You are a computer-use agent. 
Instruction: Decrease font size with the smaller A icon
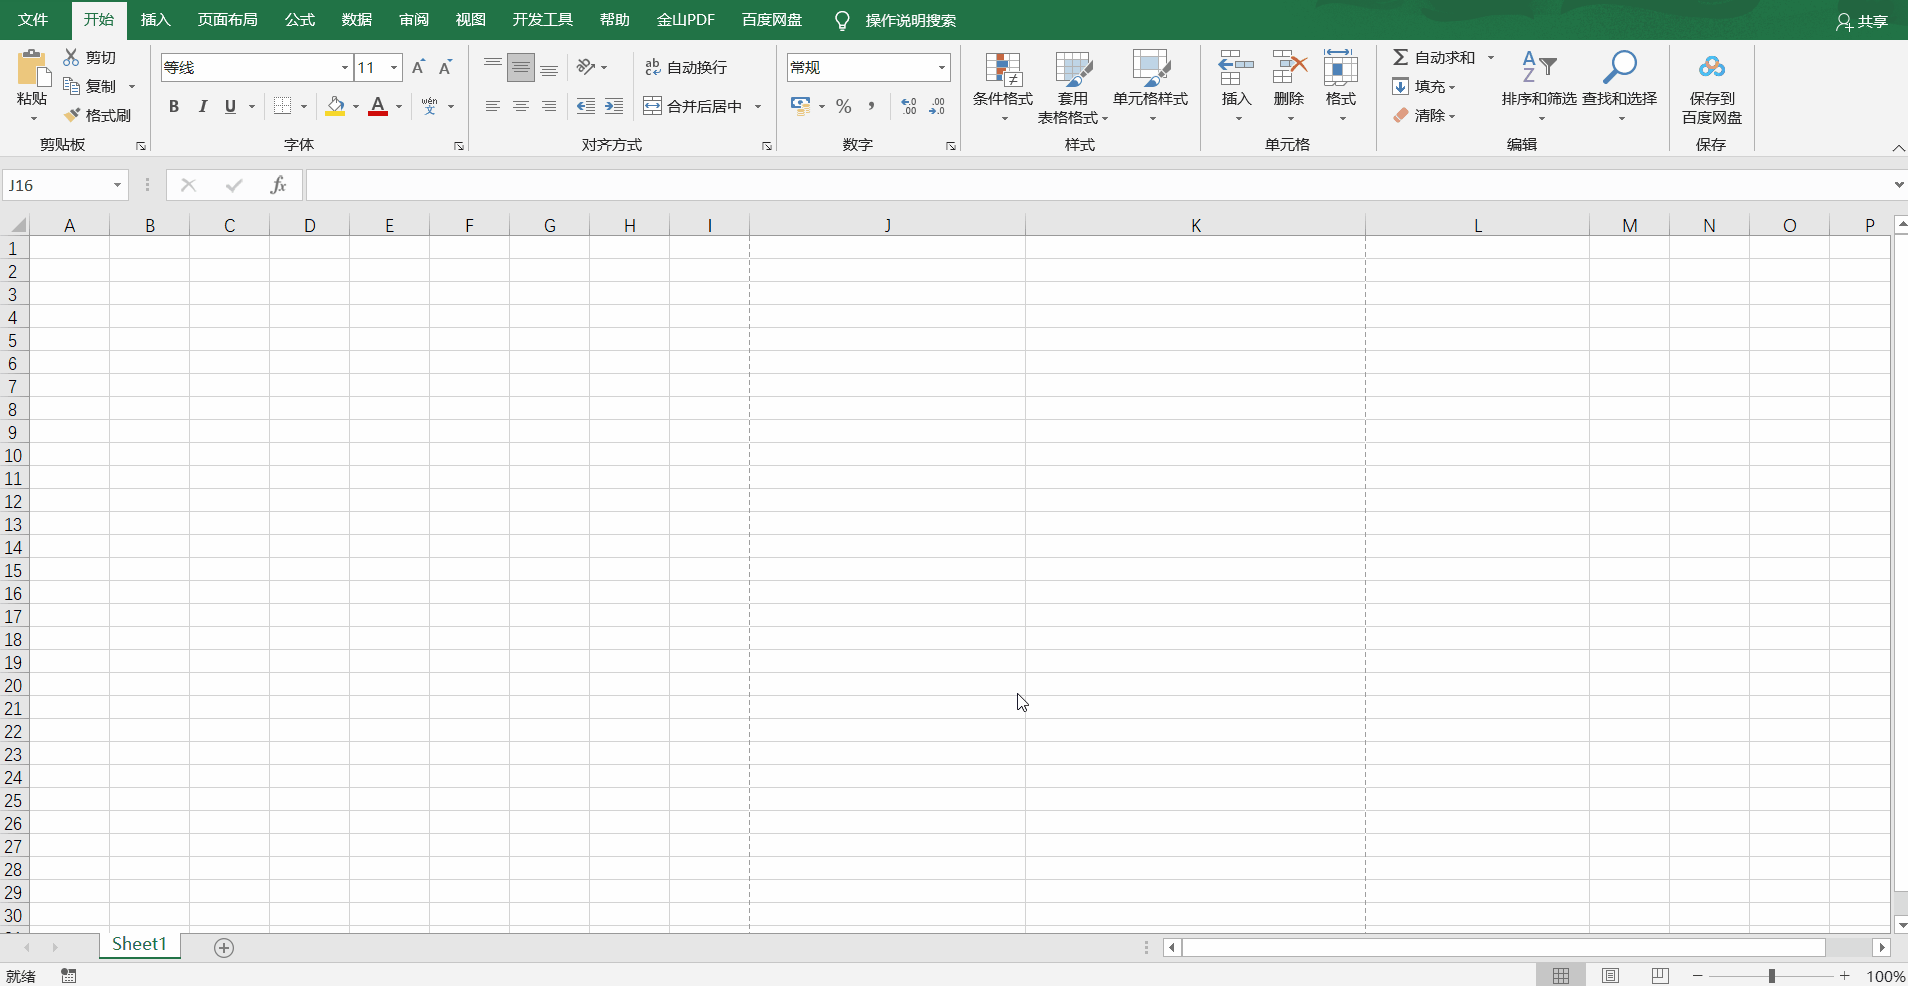(445, 67)
